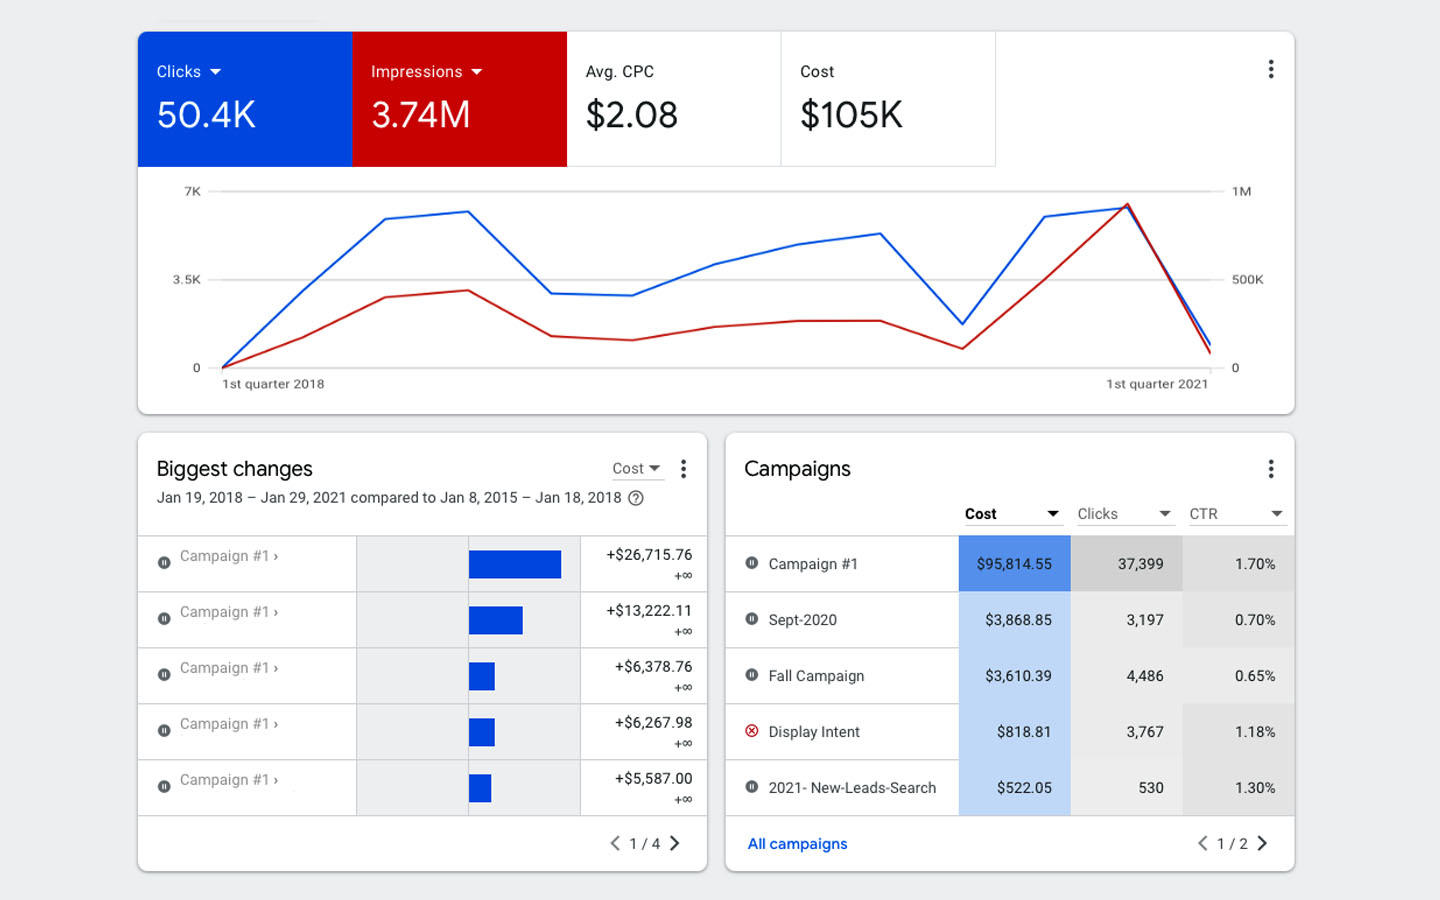
Task: Open All campaigns link
Action: click(x=797, y=844)
